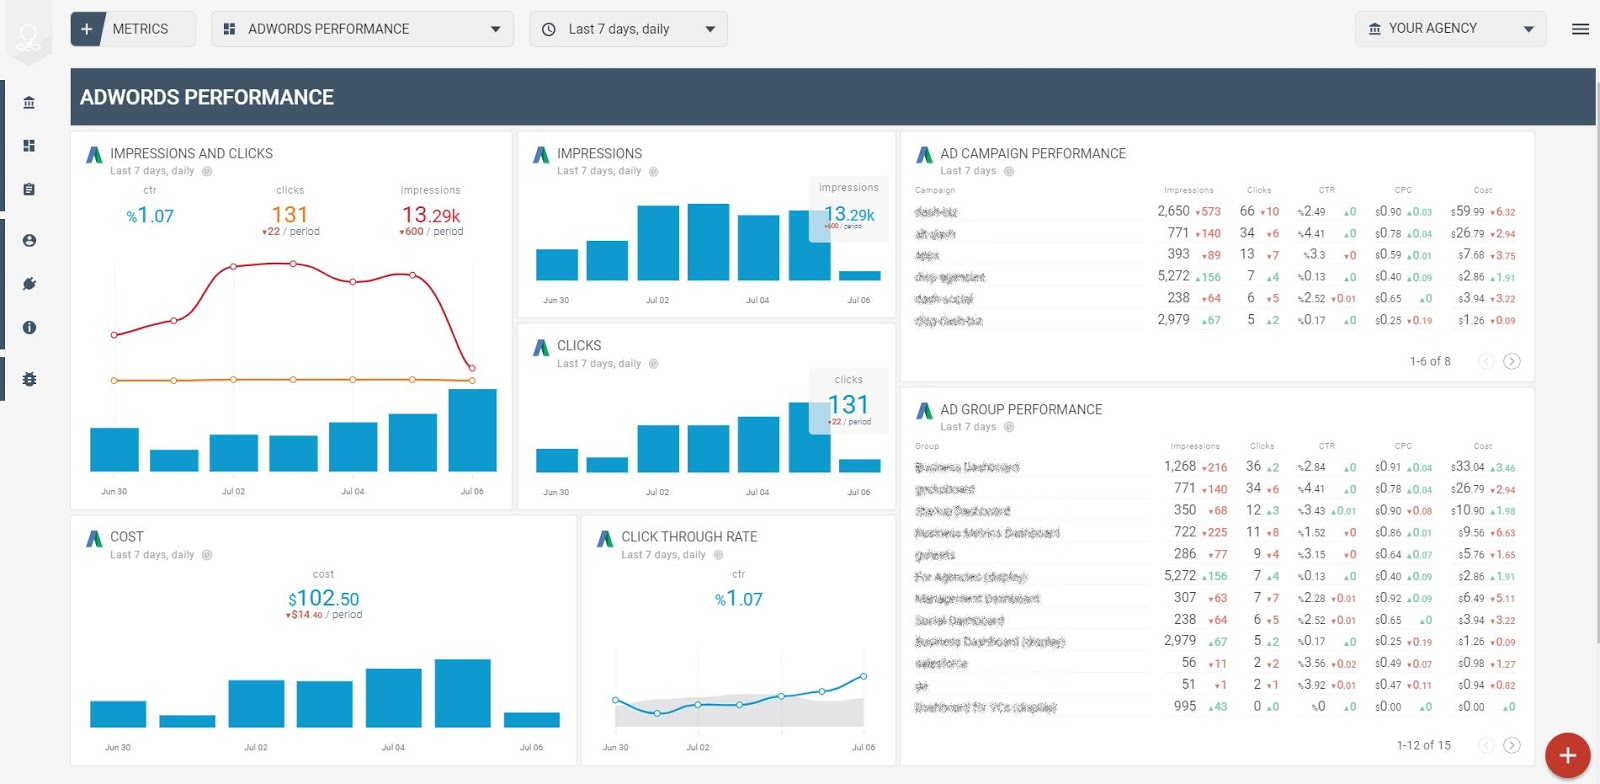This screenshot has width=1600, height=784.
Task: Click the Group column header
Action: 927,446
